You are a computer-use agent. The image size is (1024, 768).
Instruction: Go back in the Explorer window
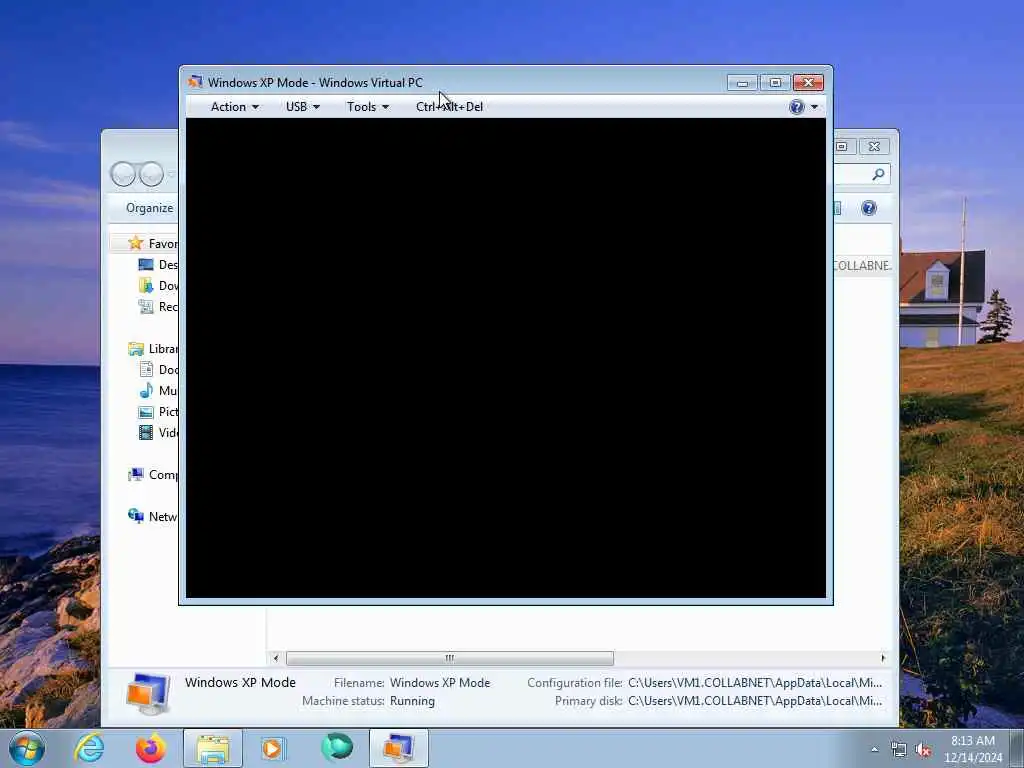click(123, 174)
